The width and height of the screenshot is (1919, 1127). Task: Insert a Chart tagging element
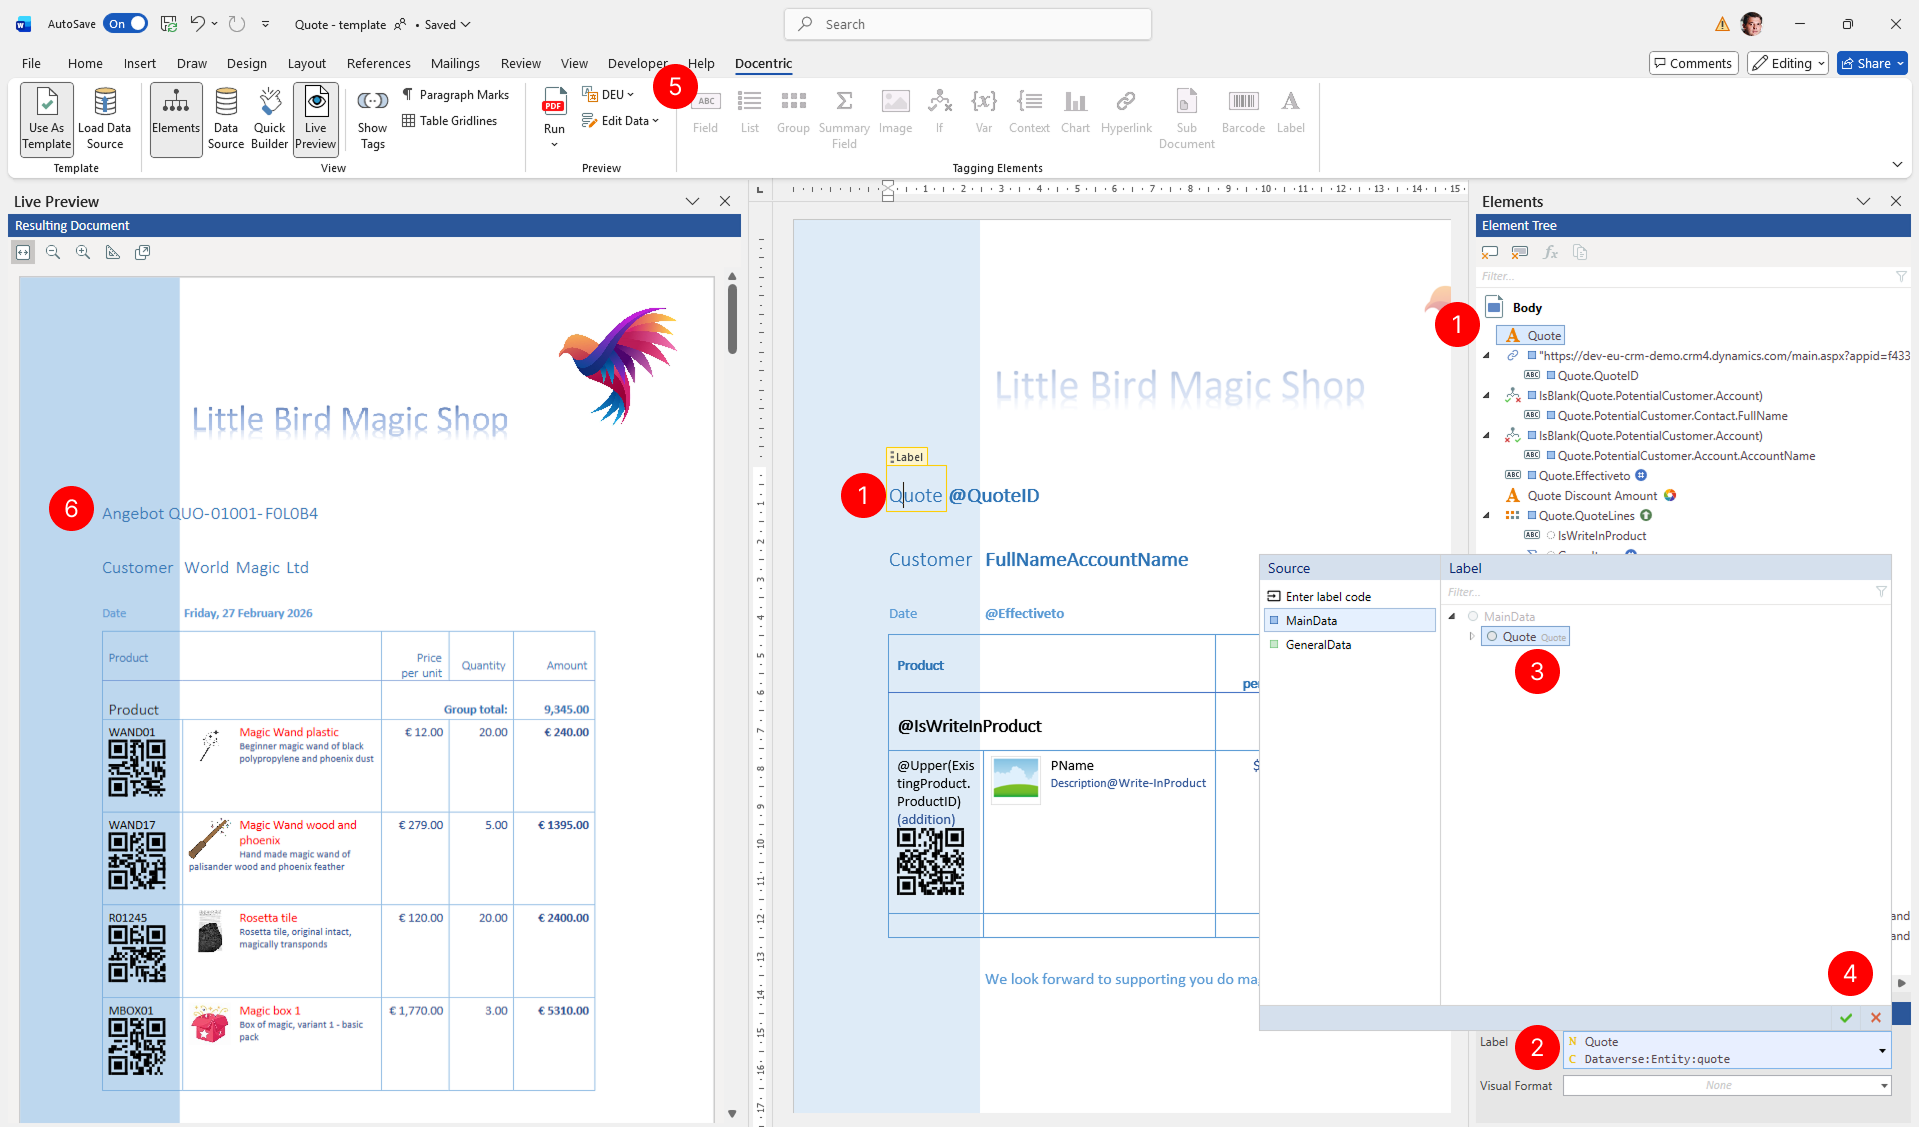tap(1075, 112)
